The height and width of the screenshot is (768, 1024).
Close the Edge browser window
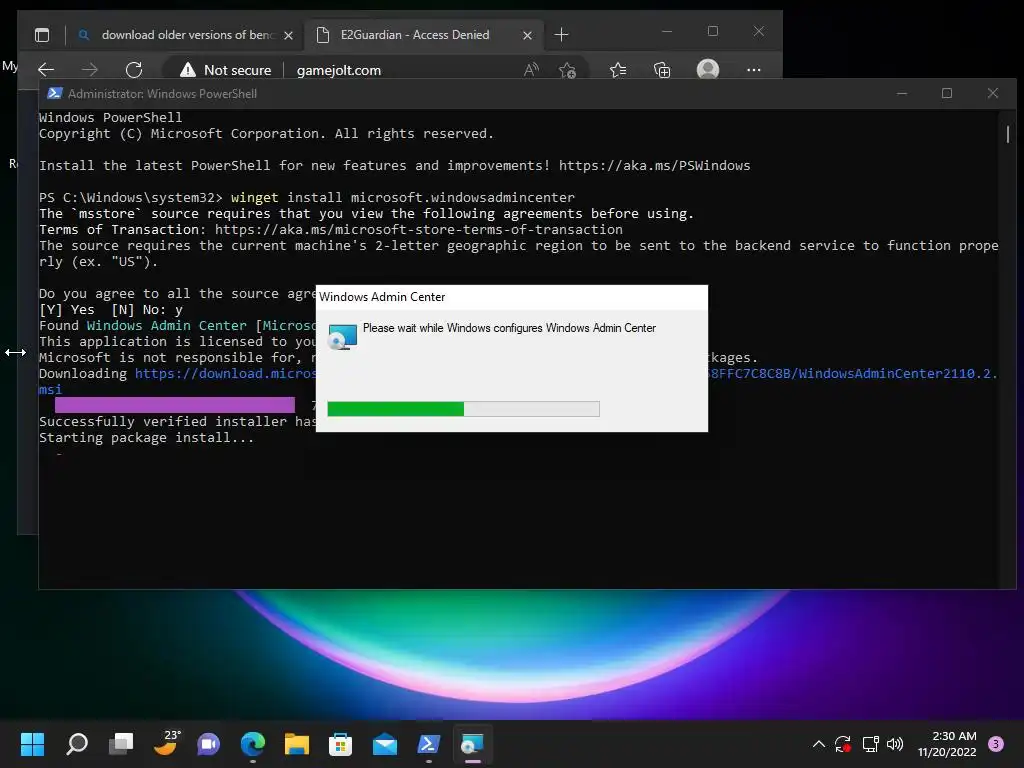(758, 31)
